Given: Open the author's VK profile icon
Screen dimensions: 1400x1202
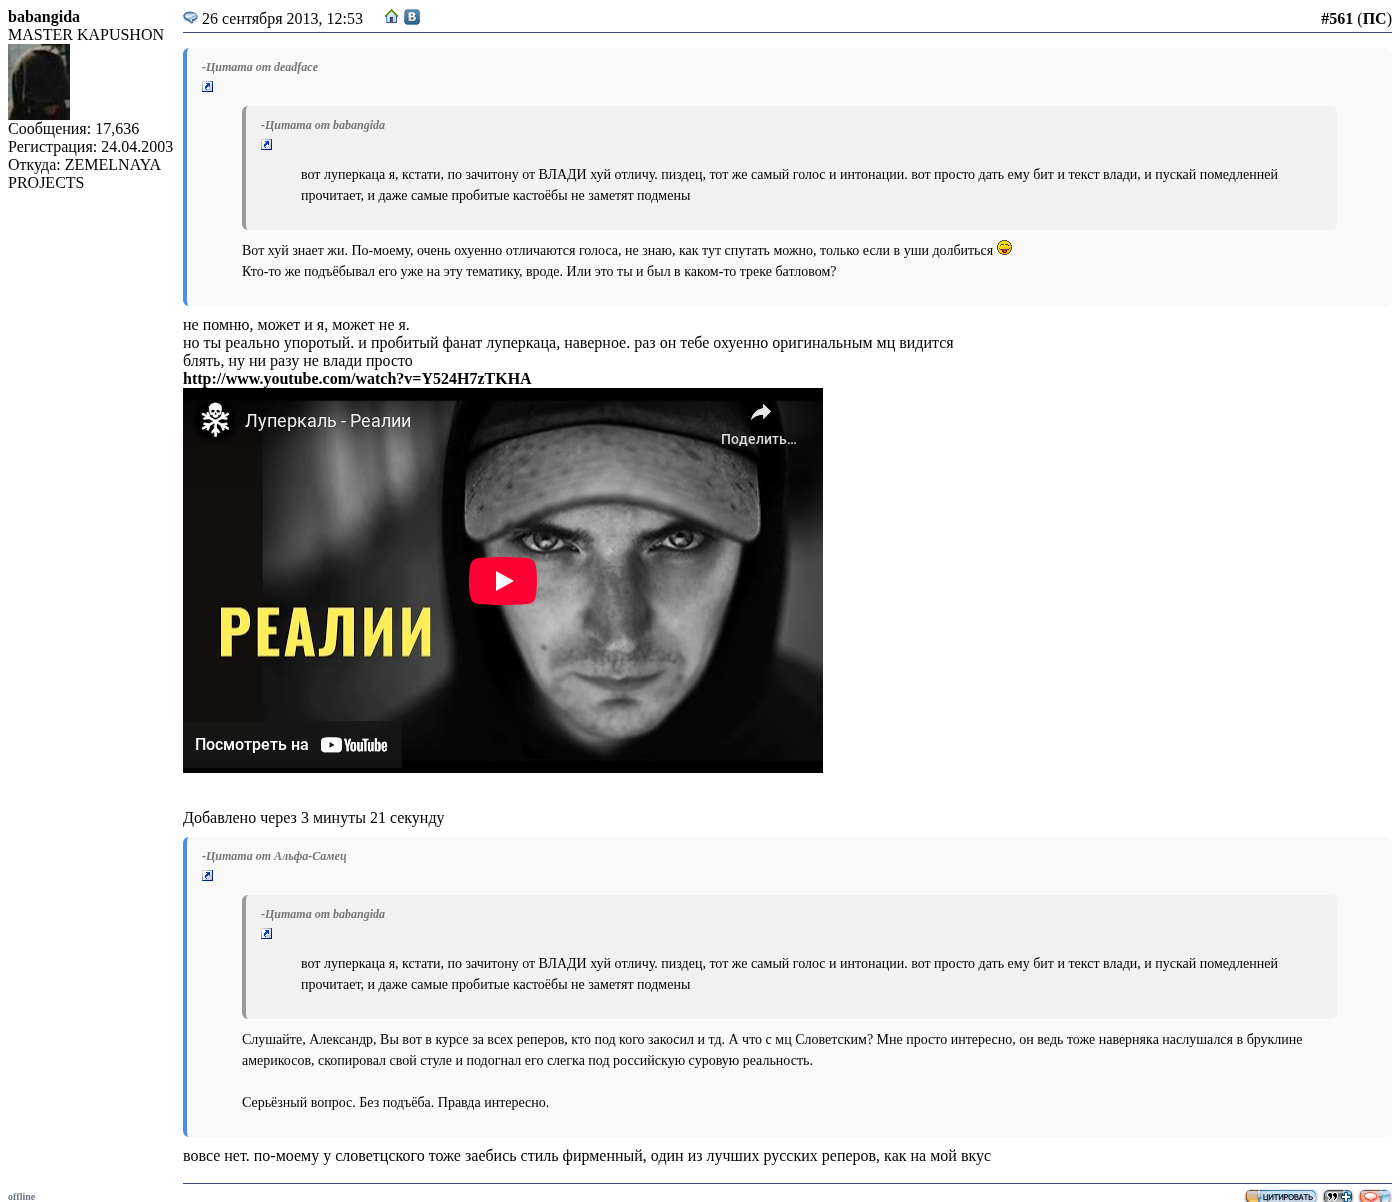Looking at the screenshot, I should 412,17.
